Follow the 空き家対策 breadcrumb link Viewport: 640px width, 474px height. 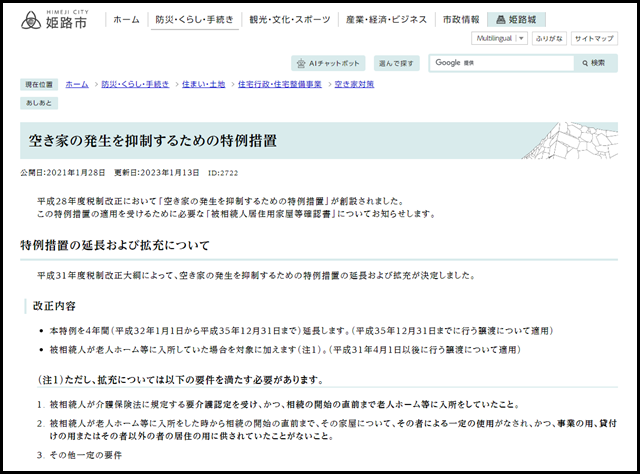(x=354, y=84)
